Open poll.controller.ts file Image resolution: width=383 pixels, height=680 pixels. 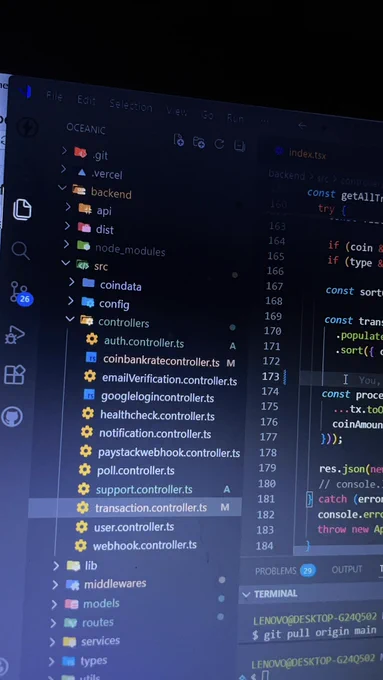136,471
